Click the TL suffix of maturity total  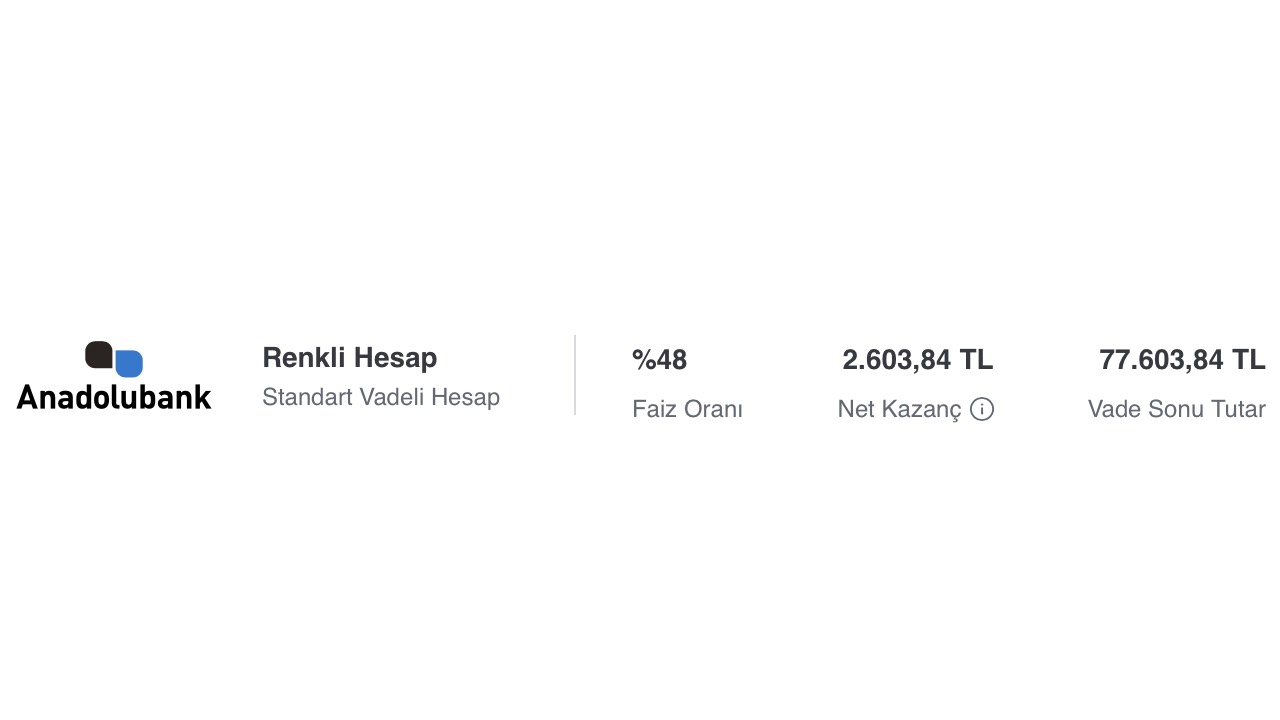tap(1248, 360)
